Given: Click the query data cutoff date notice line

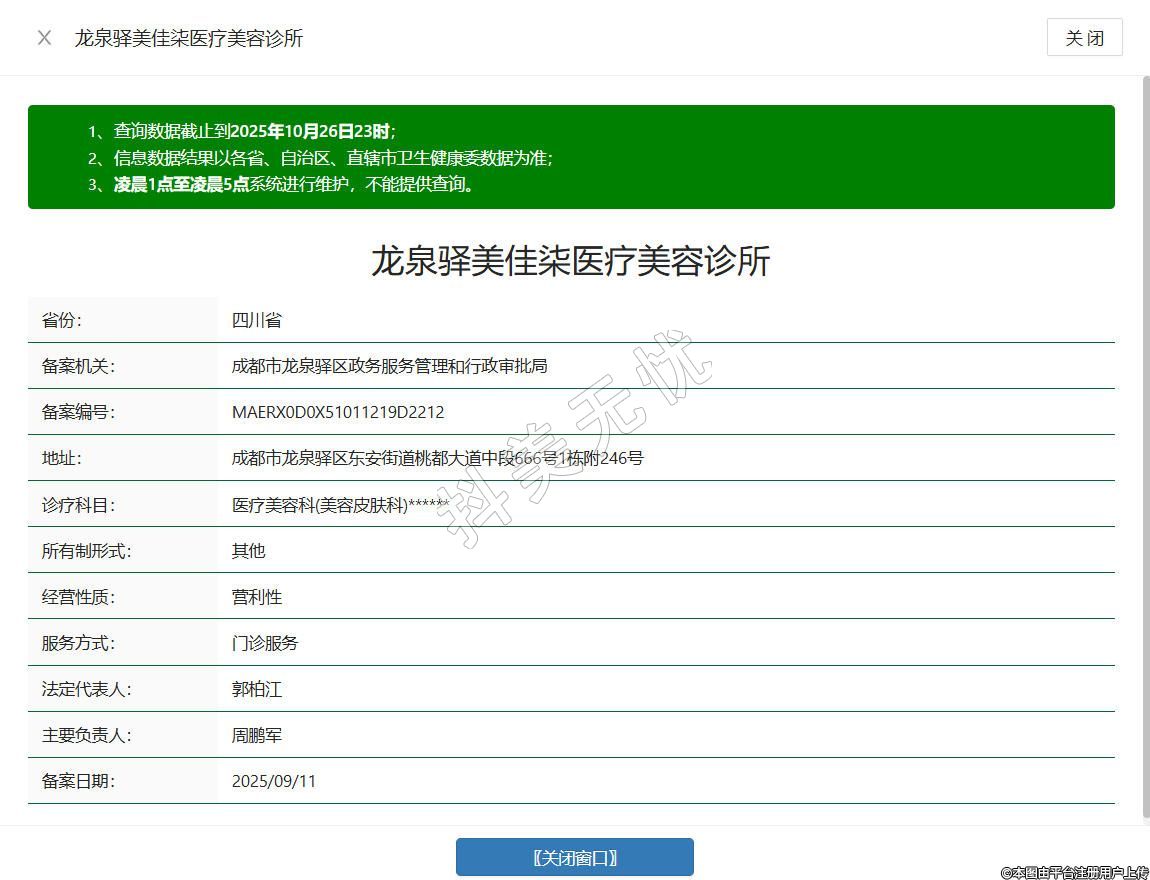Looking at the screenshot, I should click(255, 131).
